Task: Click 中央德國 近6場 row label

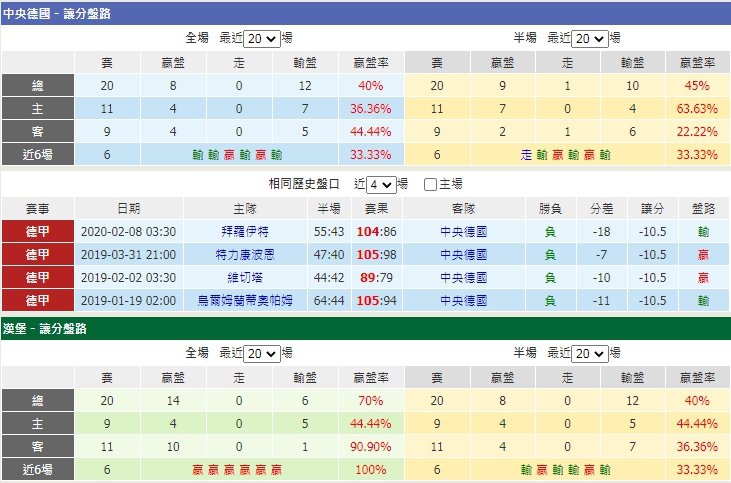Action: click(x=38, y=154)
